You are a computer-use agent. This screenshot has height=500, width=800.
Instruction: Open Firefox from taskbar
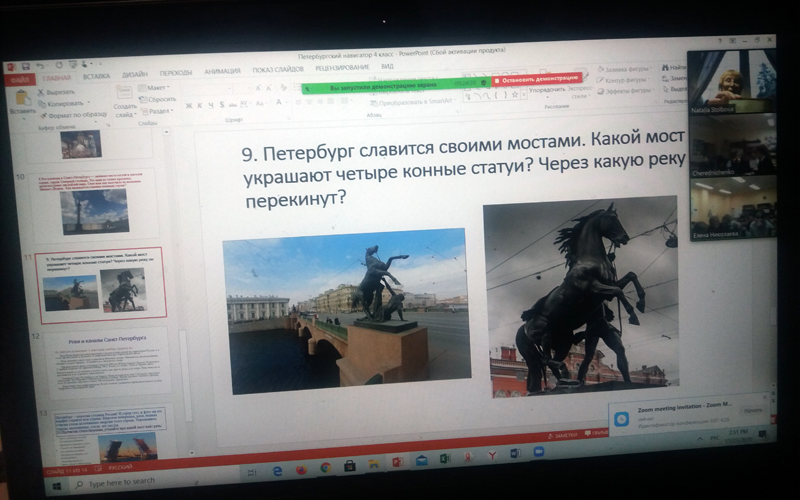(x=302, y=469)
